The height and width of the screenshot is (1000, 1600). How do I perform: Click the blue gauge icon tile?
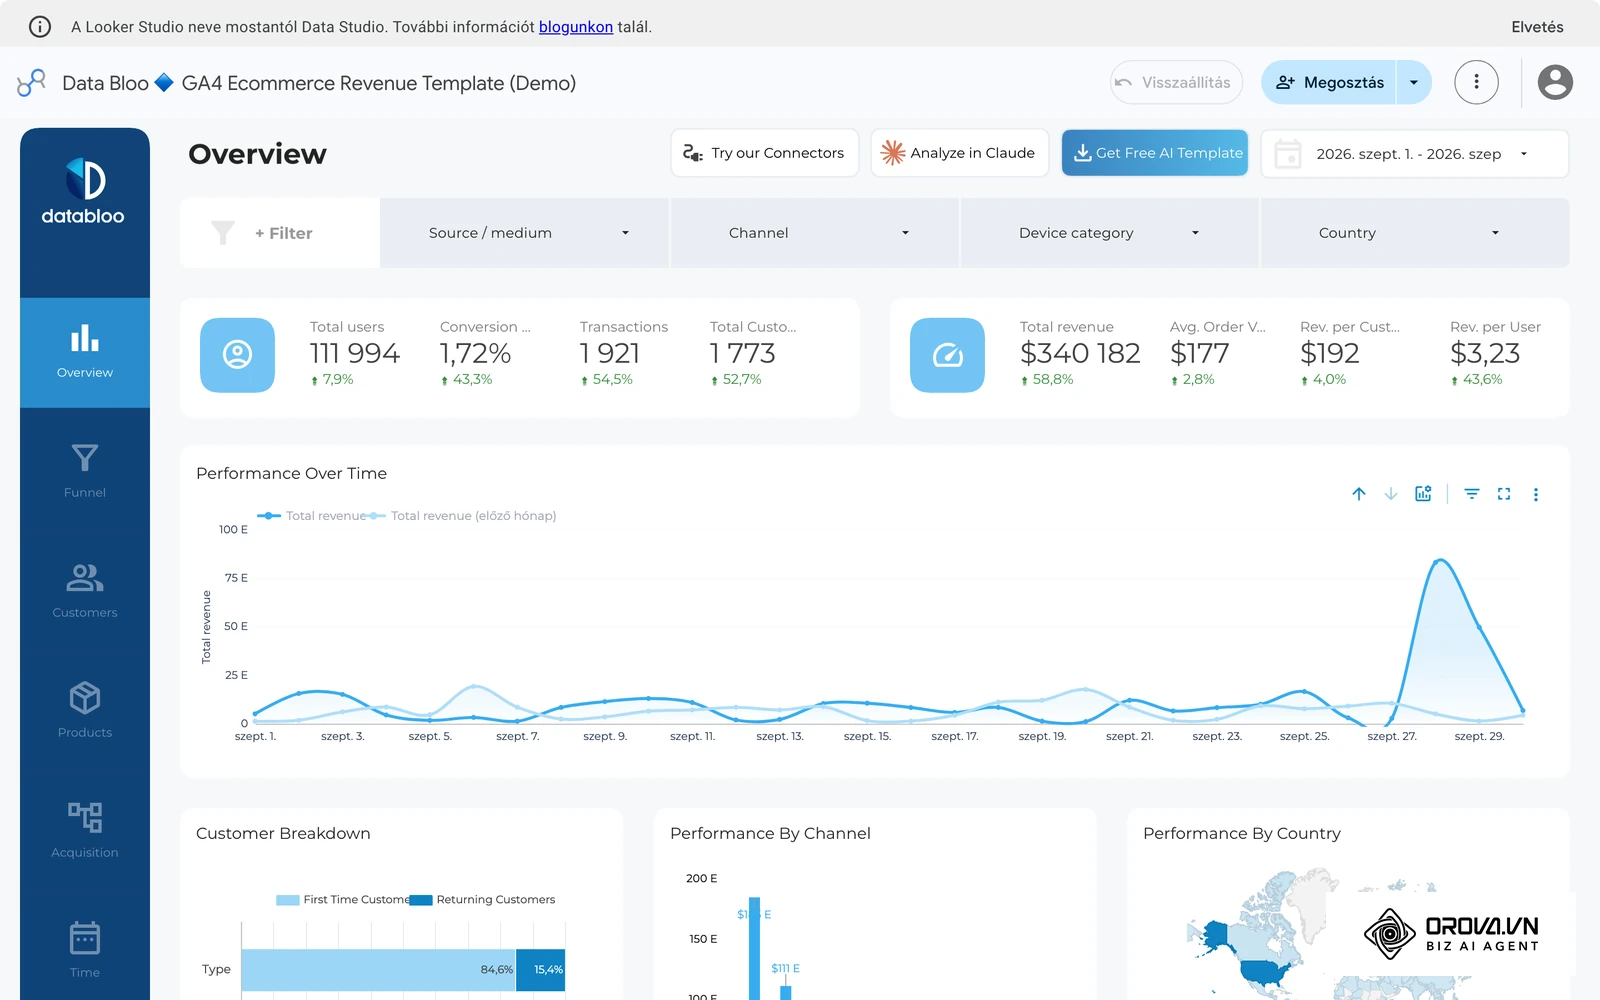947,355
